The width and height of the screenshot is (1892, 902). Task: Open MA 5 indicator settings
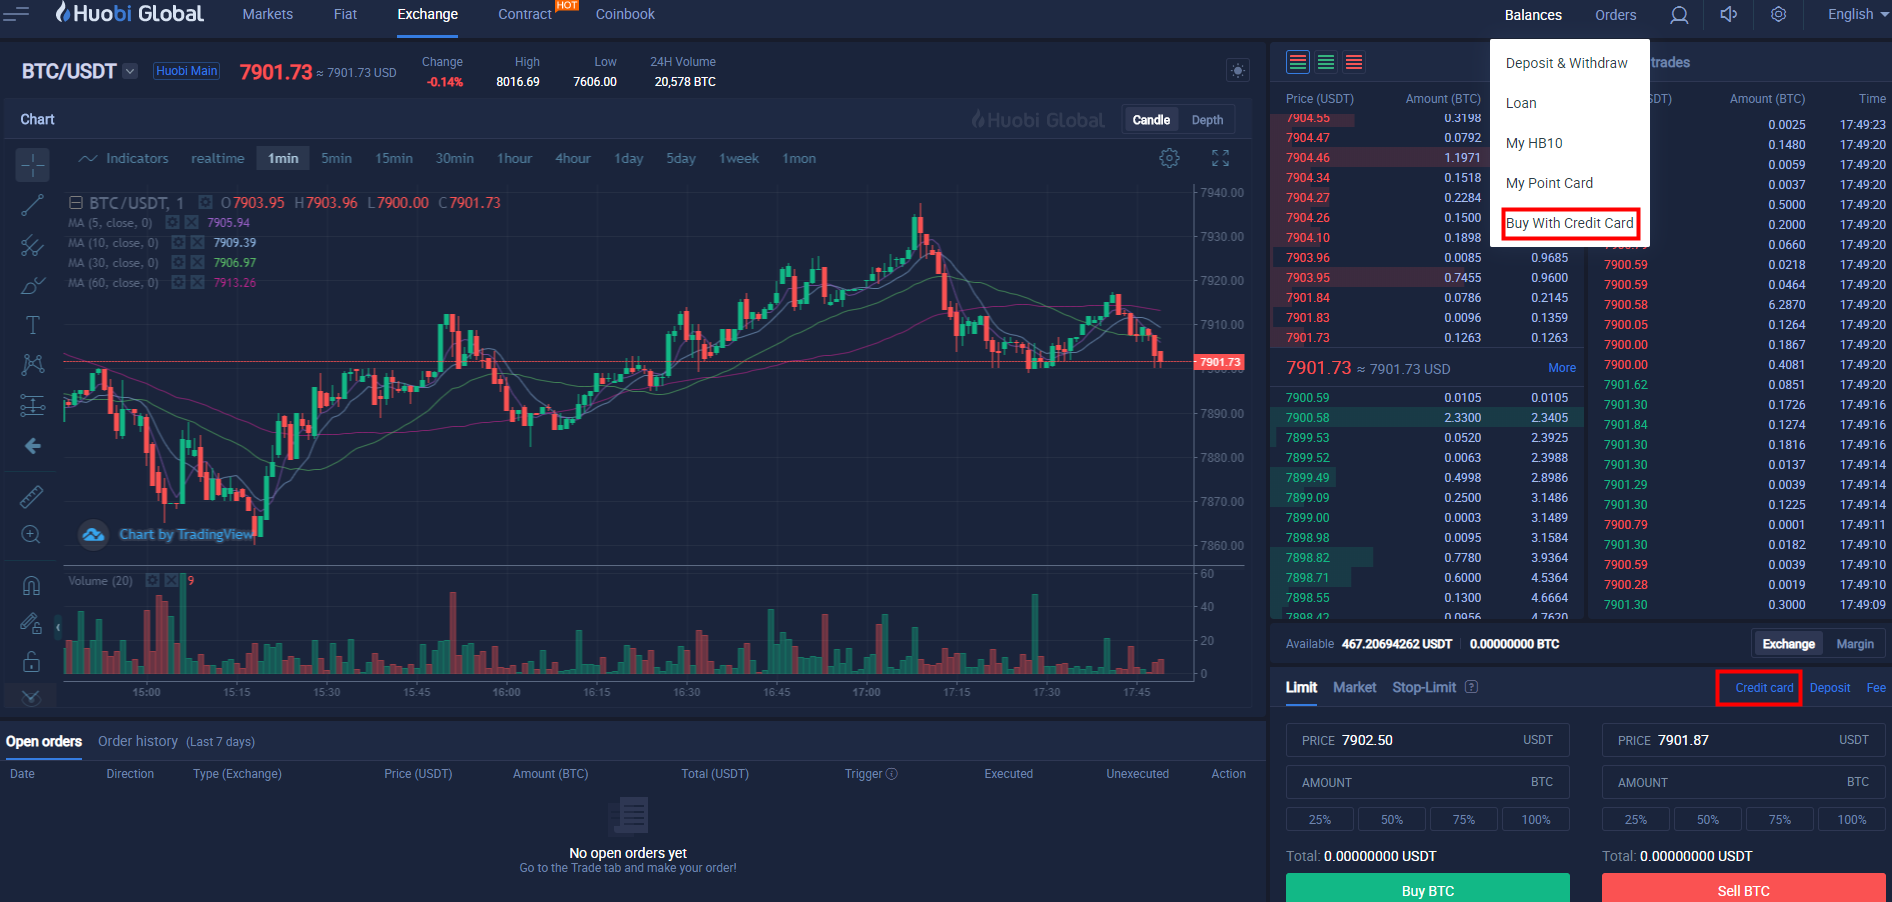(x=172, y=222)
